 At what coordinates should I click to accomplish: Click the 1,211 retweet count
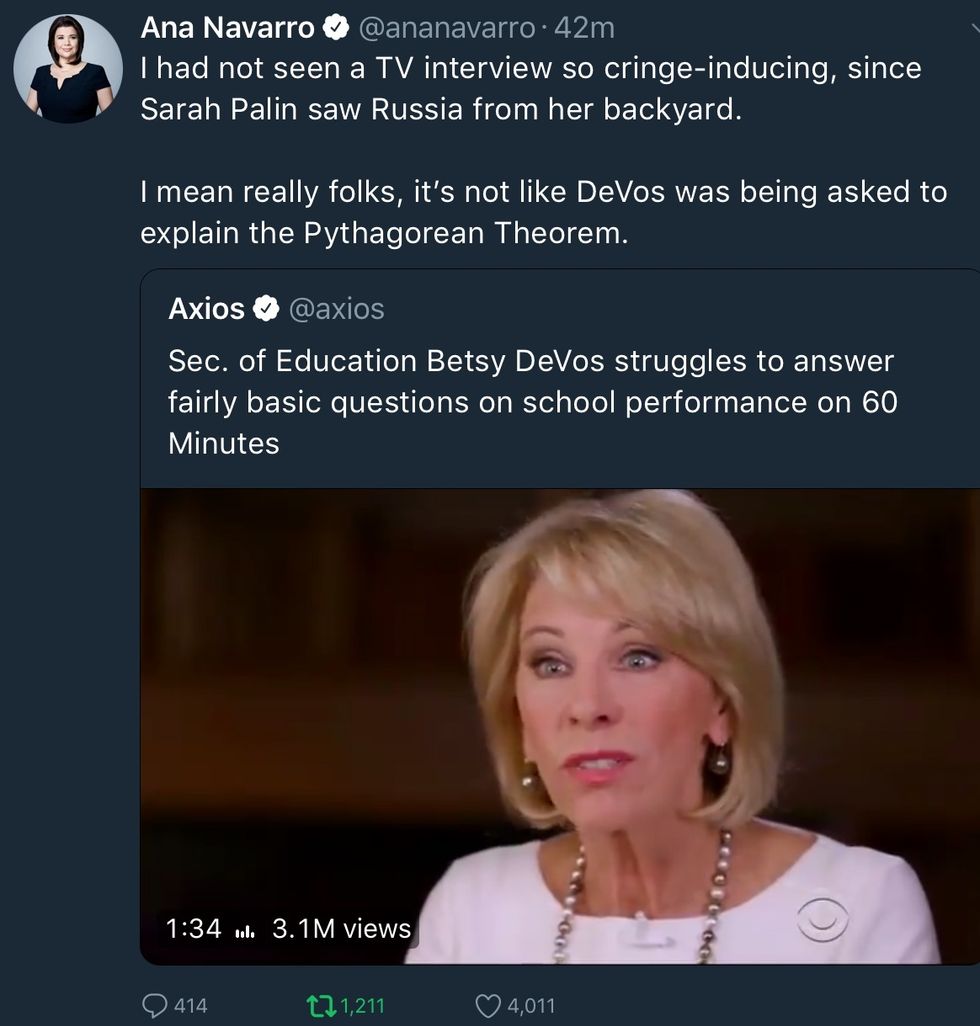(363, 1005)
